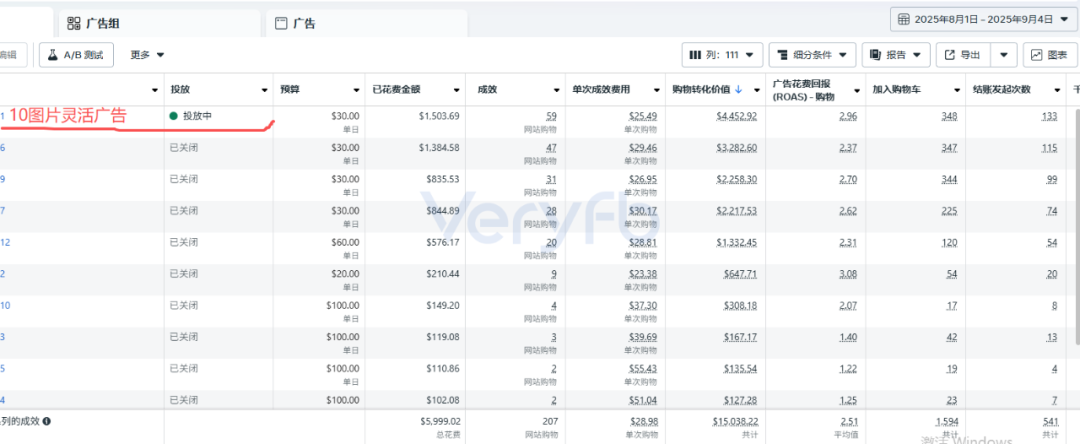Viewport: 1080px width, 444px height.
Task: Click the cost per result $55.43
Action: pos(643,368)
